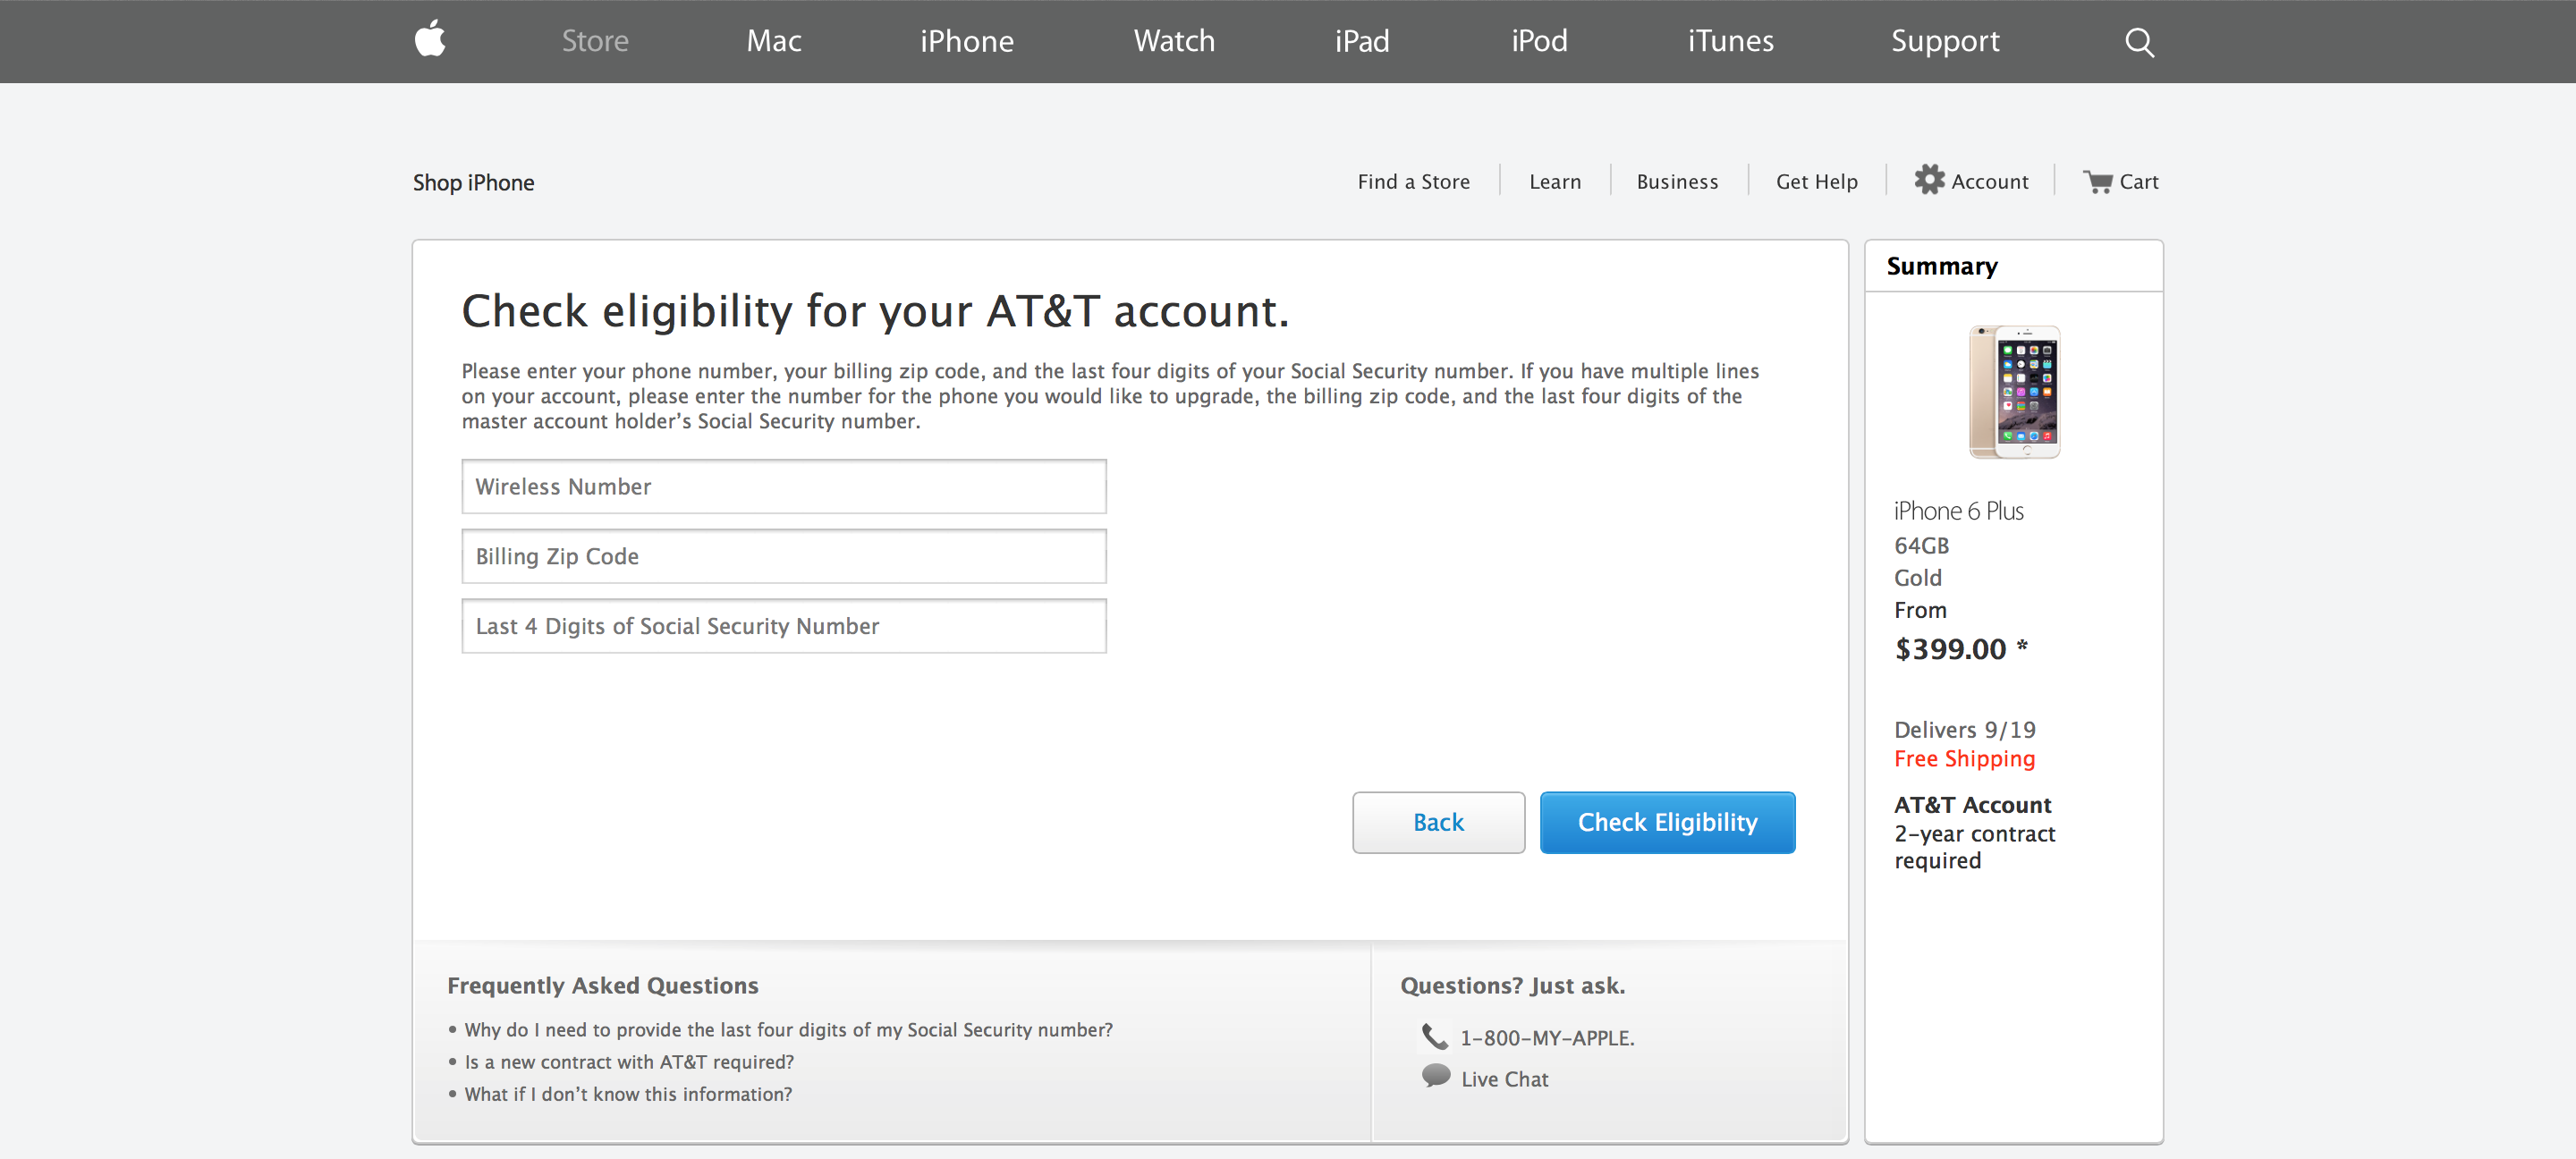The image size is (2576, 1159).
Task: Open the iTunes nav item
Action: click(x=1730, y=41)
